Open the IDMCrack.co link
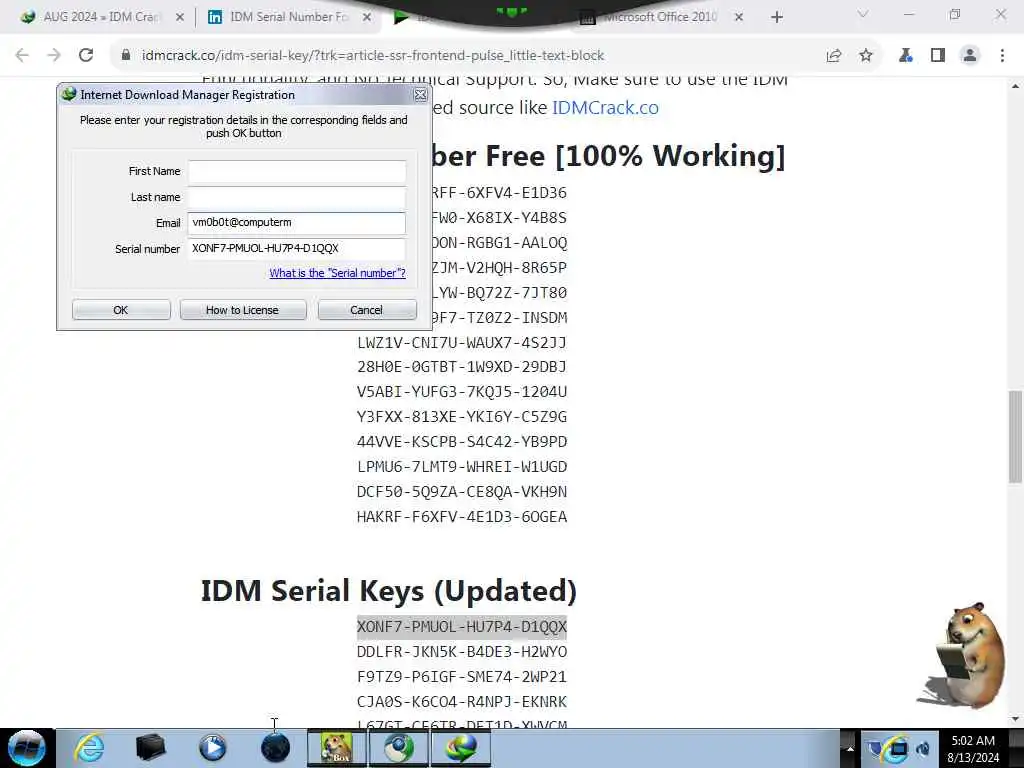Viewport: 1024px width, 768px height. pos(605,107)
